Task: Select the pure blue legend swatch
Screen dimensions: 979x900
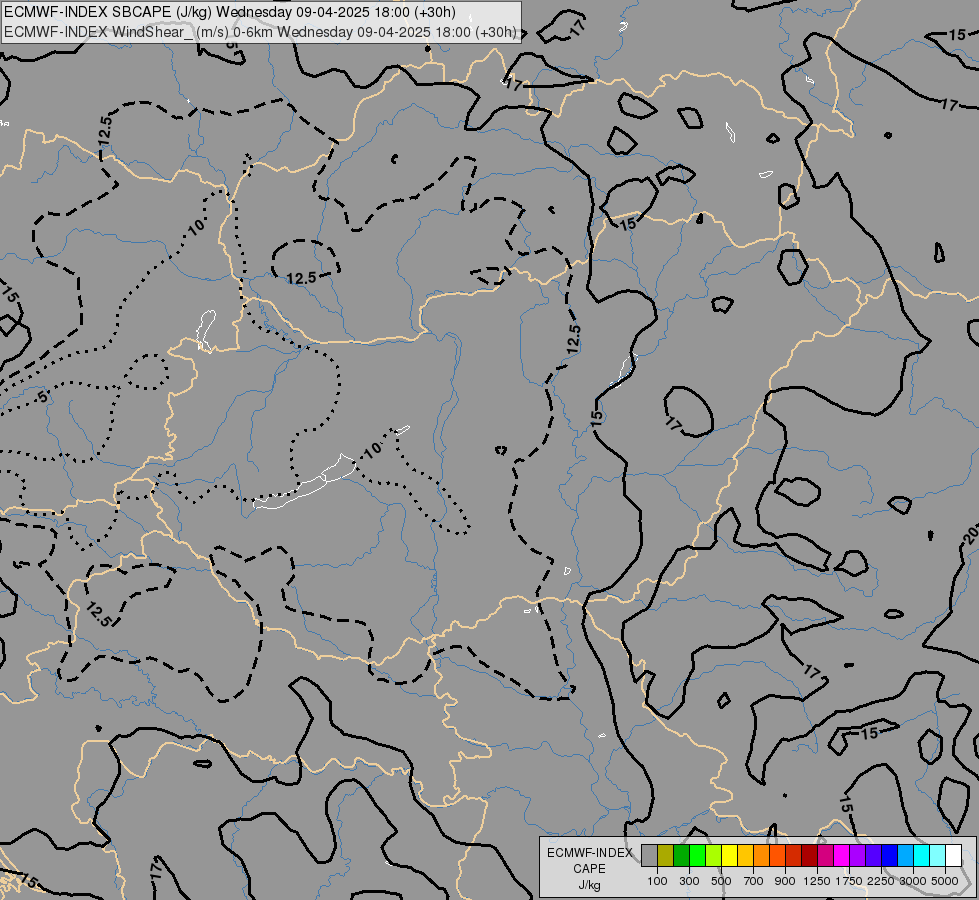Action: [x=890, y=856]
